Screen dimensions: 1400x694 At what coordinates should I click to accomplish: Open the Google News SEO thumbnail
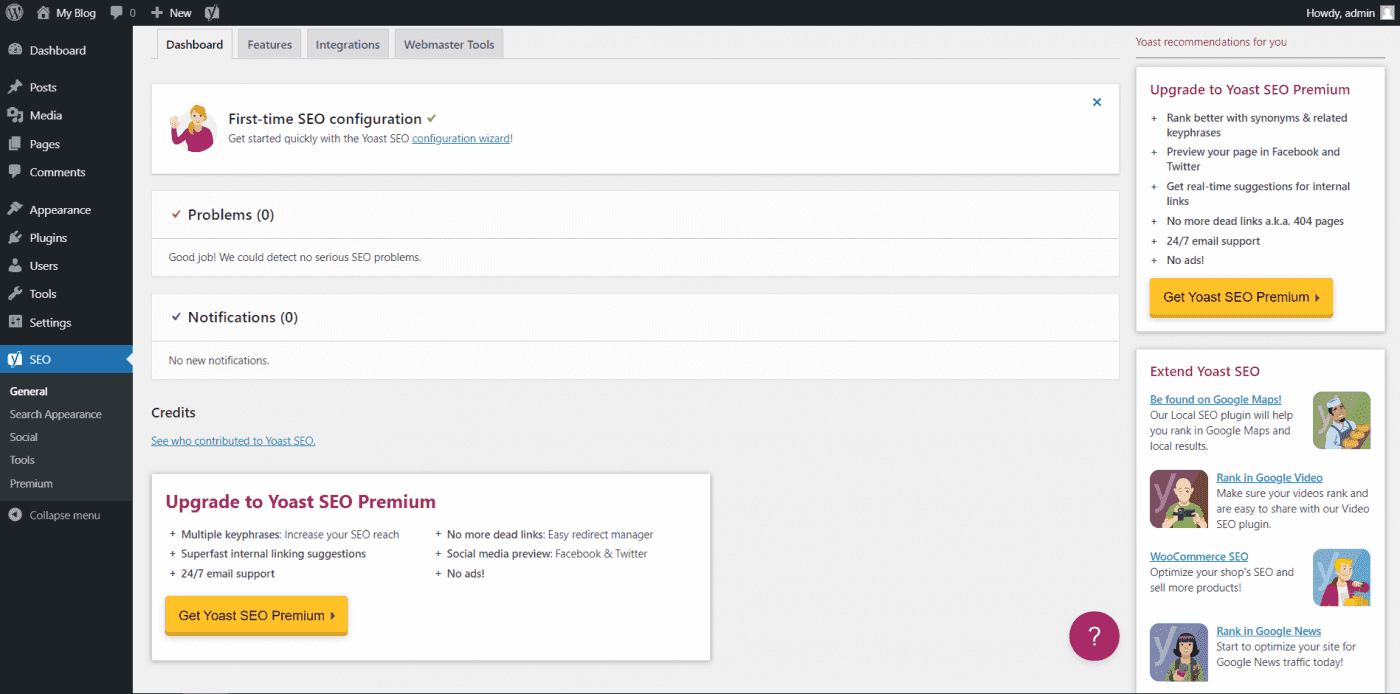(1179, 652)
